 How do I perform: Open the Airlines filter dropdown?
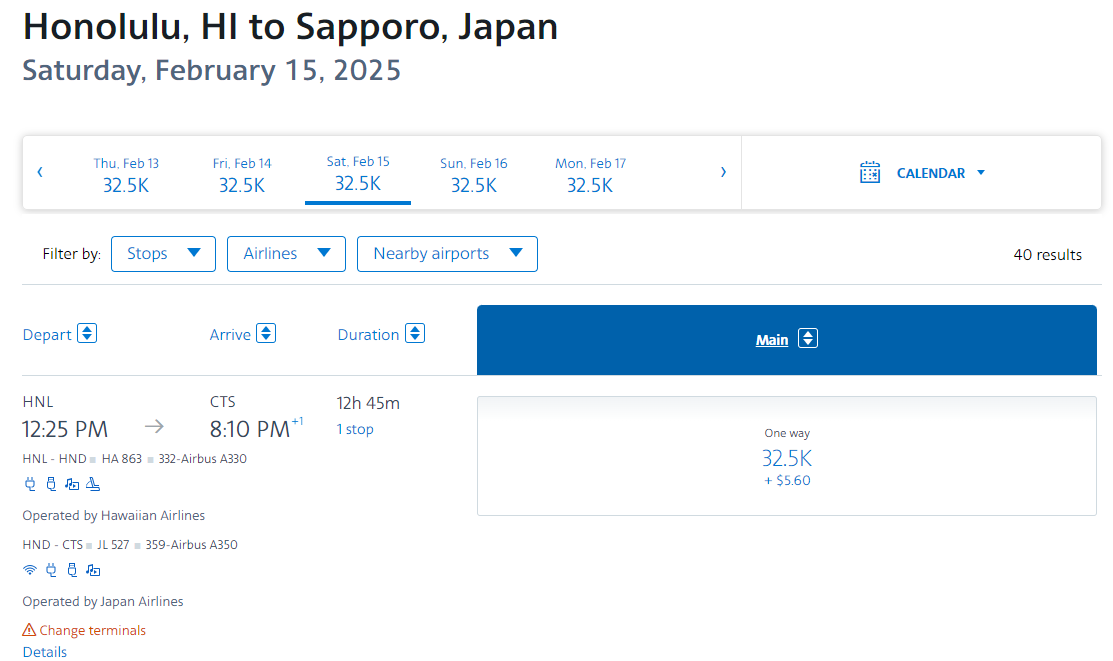click(x=286, y=253)
